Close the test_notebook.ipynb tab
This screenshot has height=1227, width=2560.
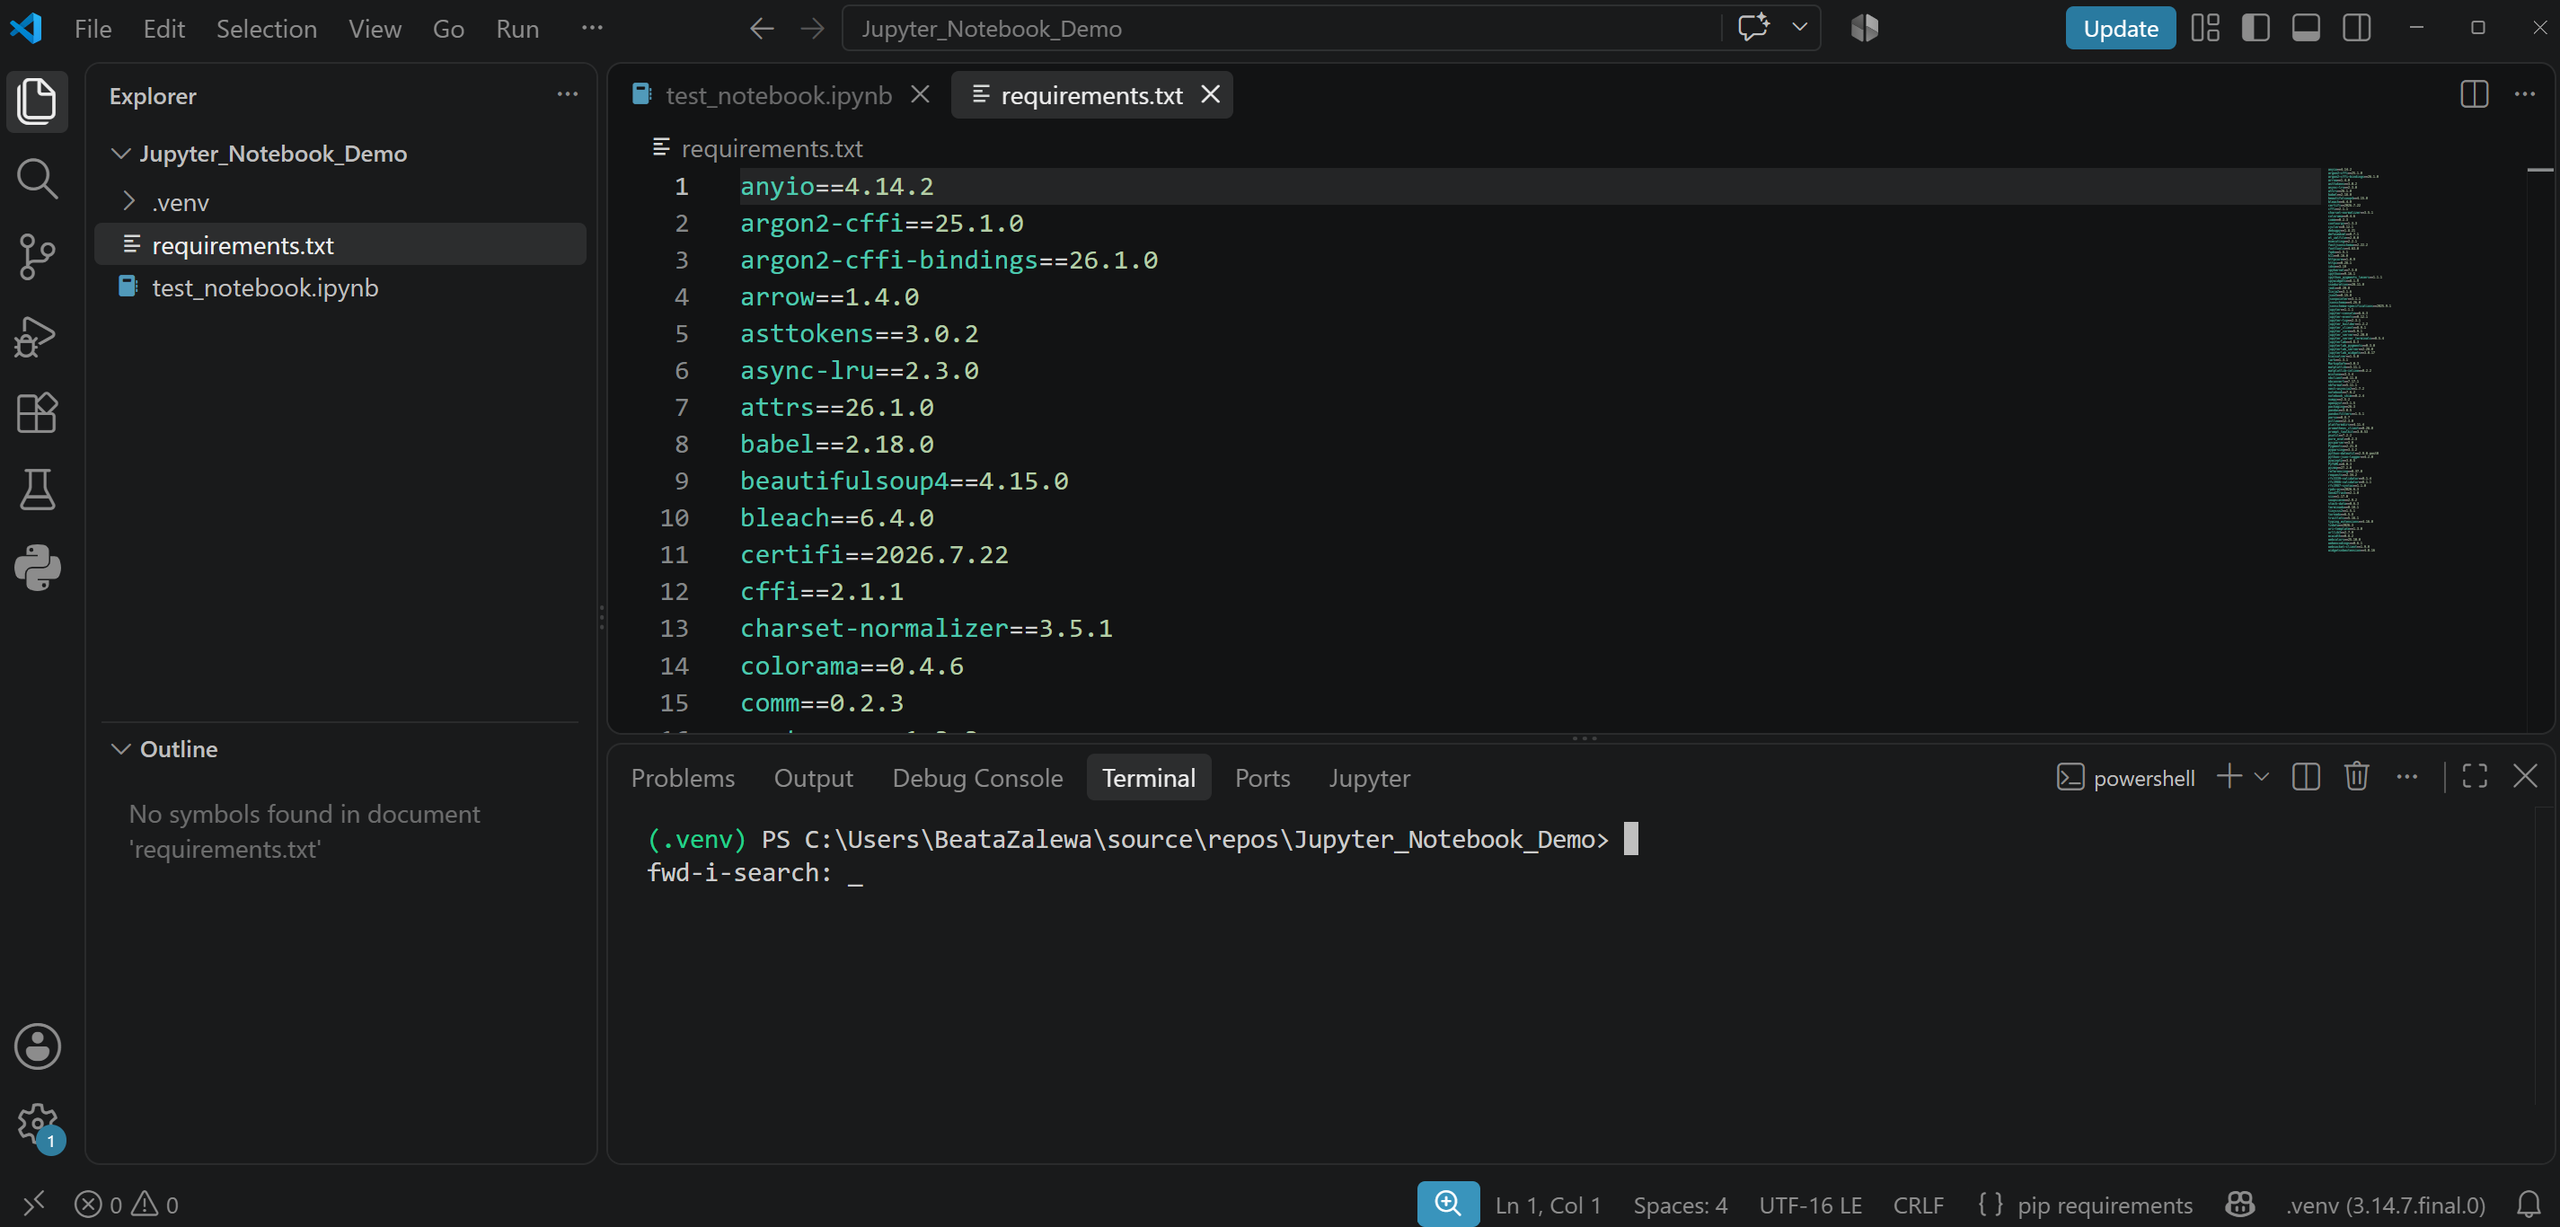pyautogui.click(x=920, y=94)
